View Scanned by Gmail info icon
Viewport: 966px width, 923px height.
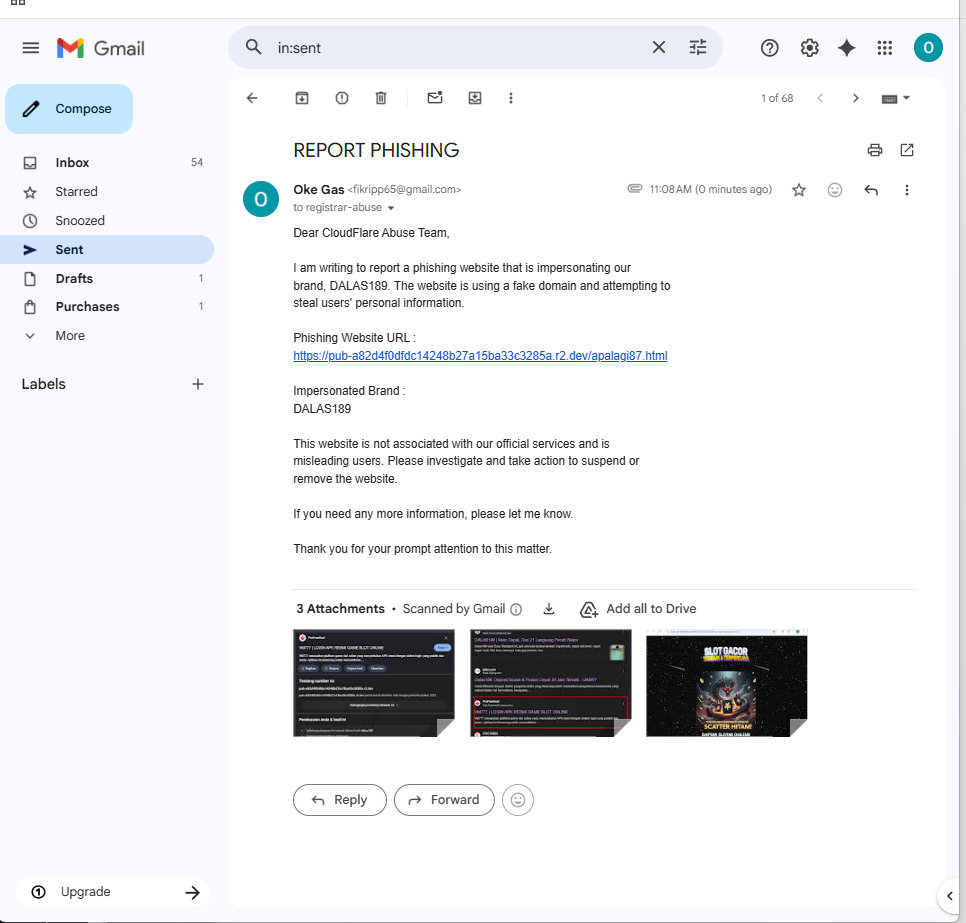coord(516,609)
